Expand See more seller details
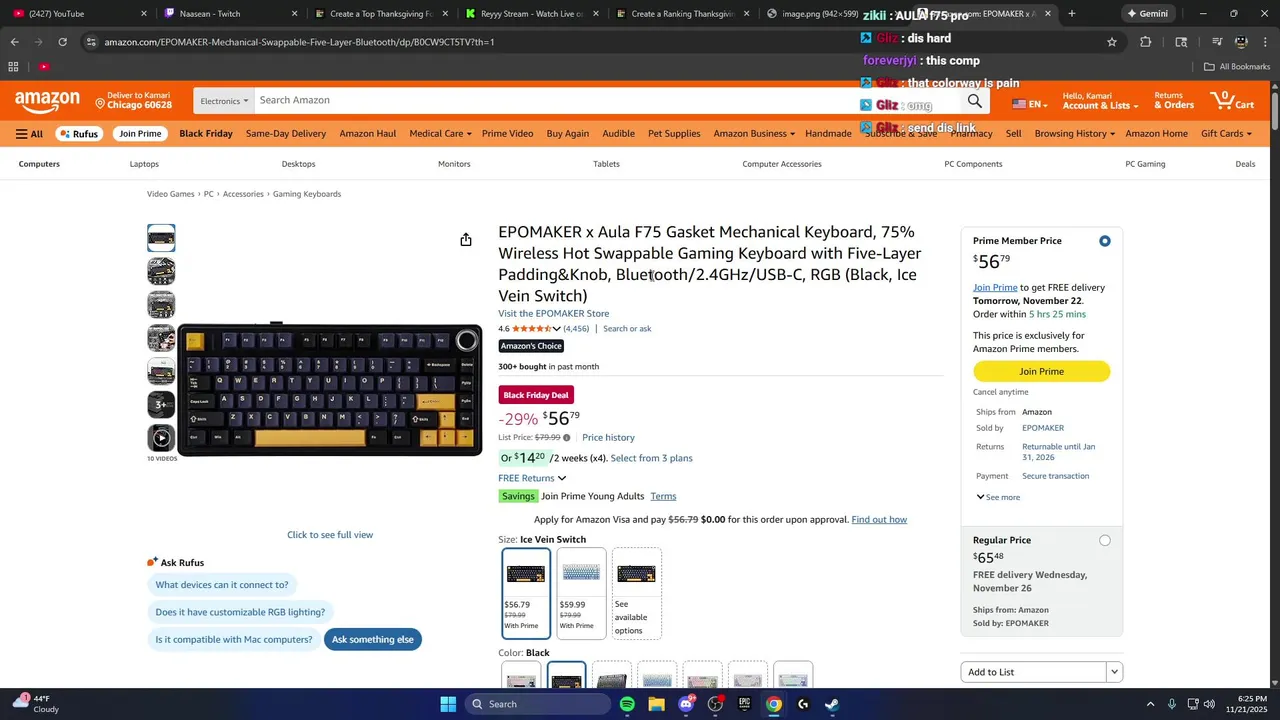This screenshot has width=1280, height=720. tap(998, 497)
